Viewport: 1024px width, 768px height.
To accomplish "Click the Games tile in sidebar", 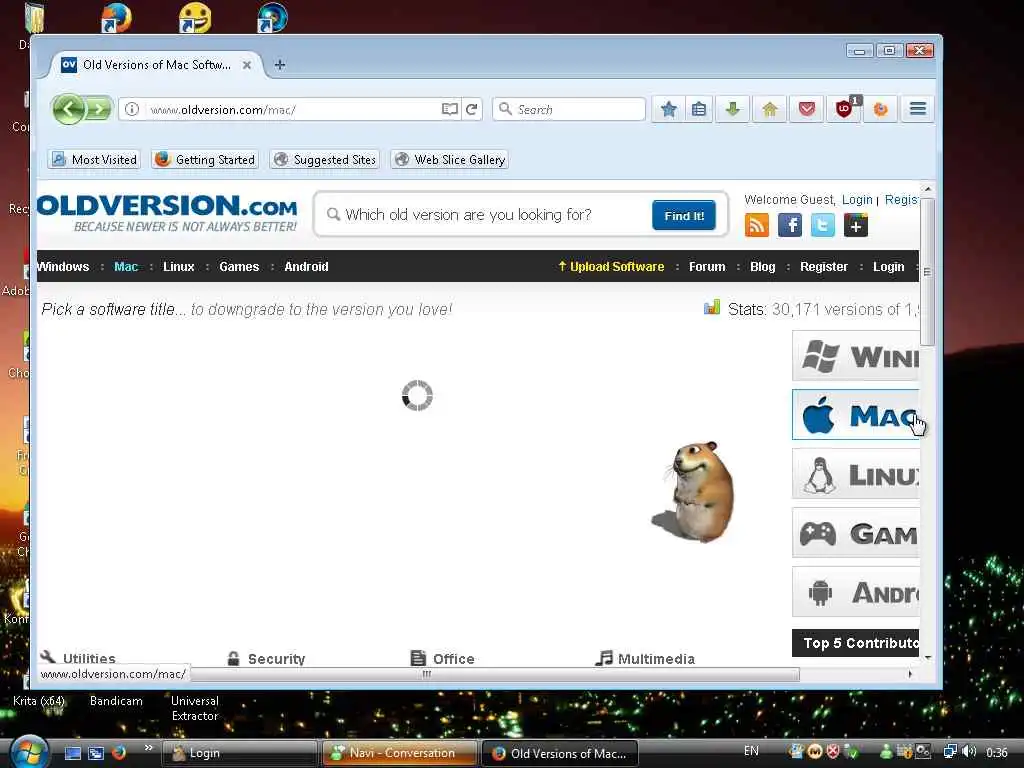I will (856, 533).
